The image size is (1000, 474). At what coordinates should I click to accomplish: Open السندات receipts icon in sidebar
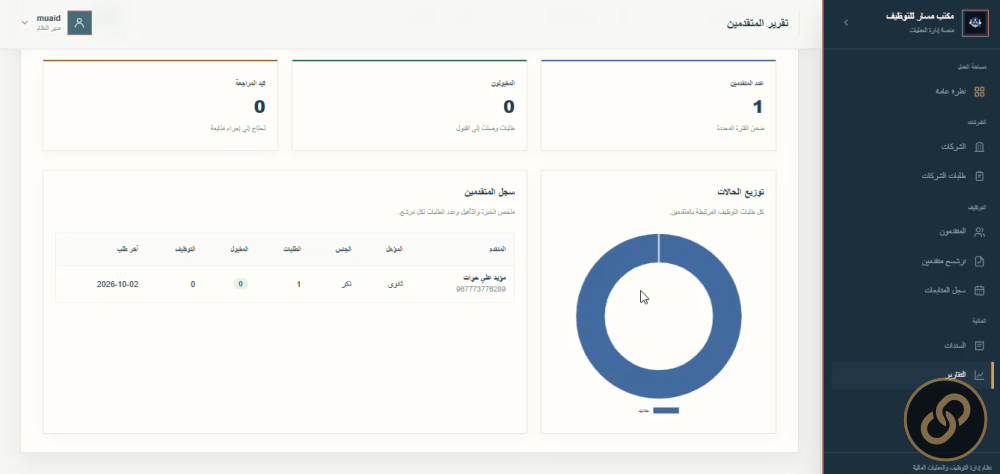pyautogui.click(x=980, y=346)
